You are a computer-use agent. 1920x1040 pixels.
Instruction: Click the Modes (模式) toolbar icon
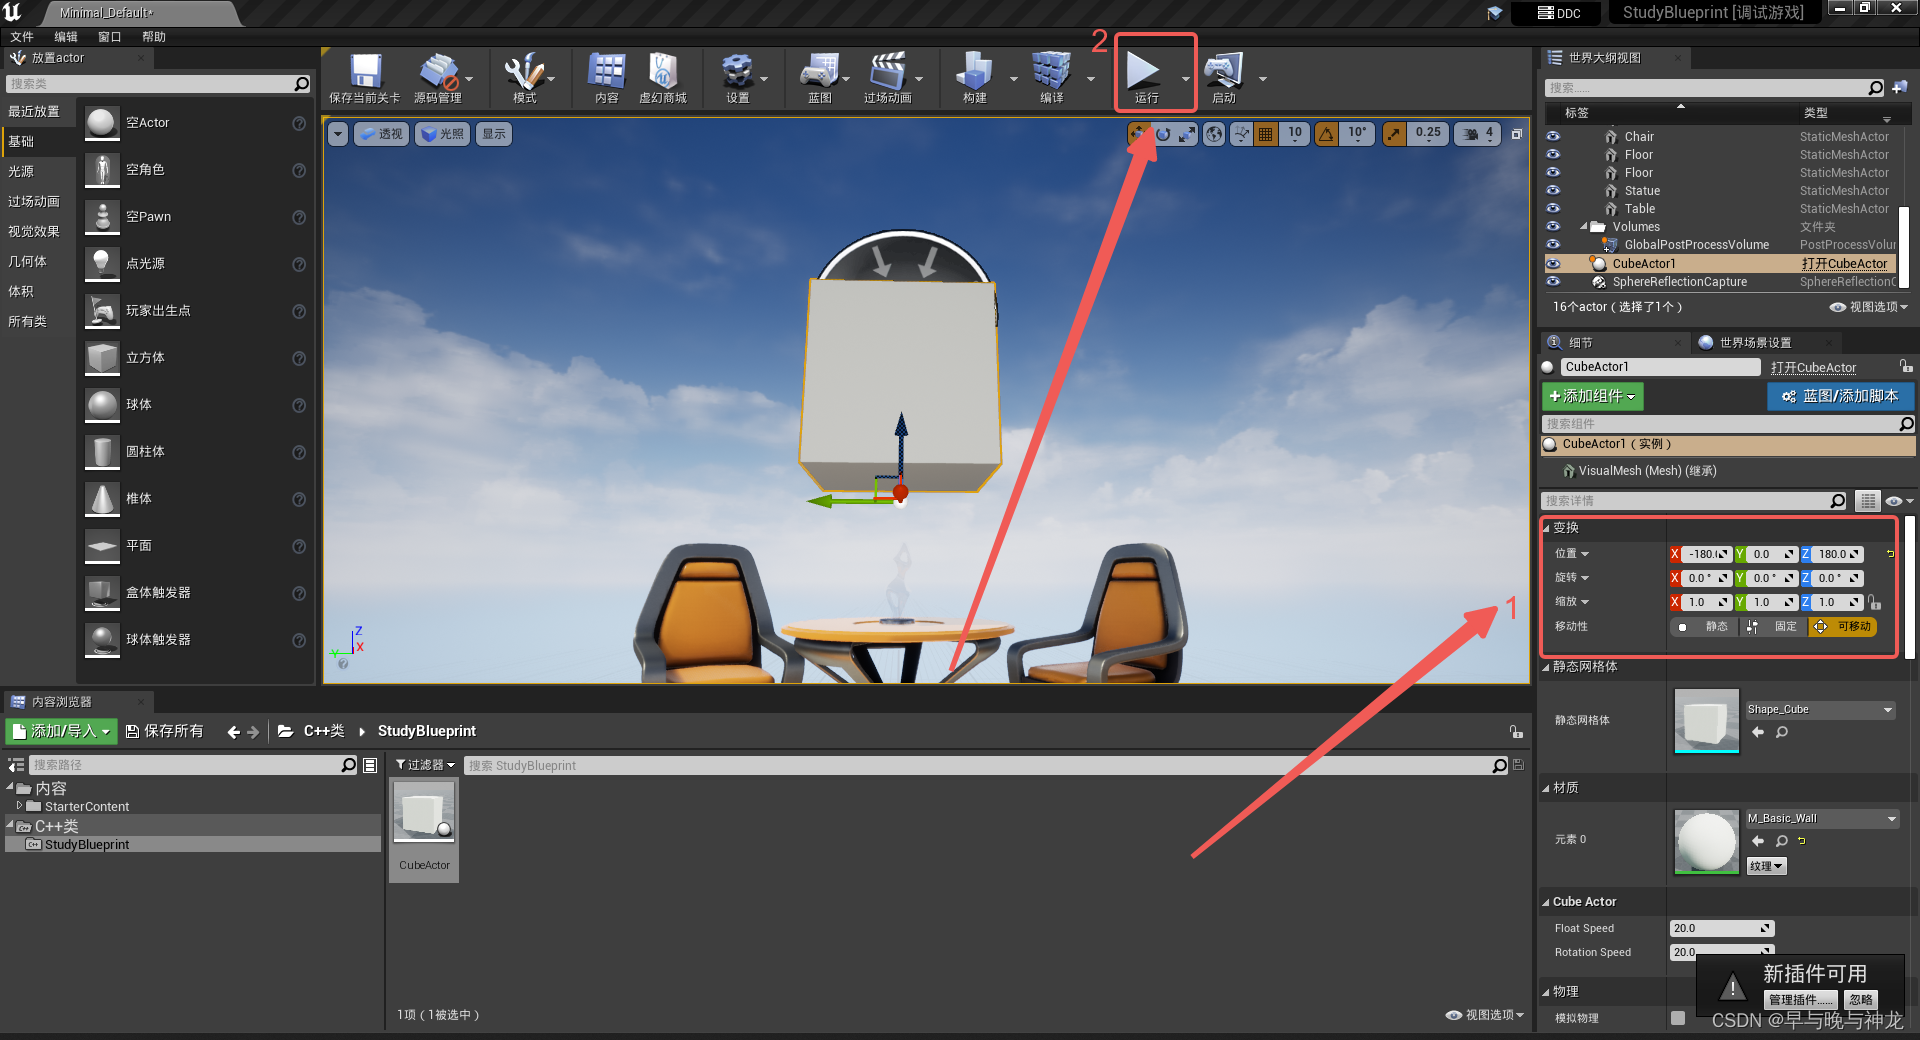click(524, 78)
